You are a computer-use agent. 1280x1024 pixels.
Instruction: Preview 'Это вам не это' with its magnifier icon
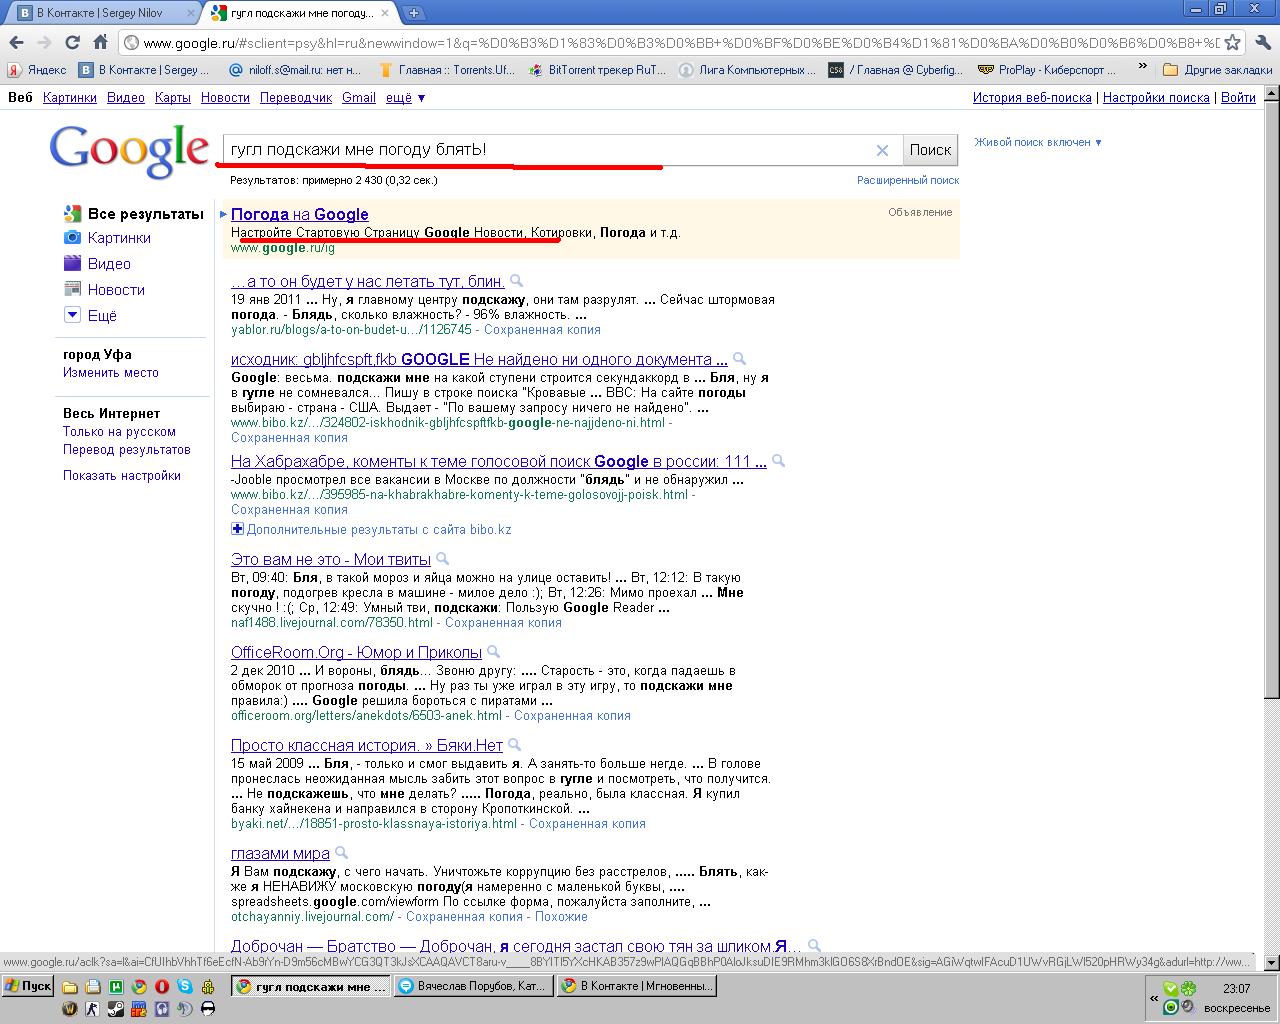click(x=442, y=559)
